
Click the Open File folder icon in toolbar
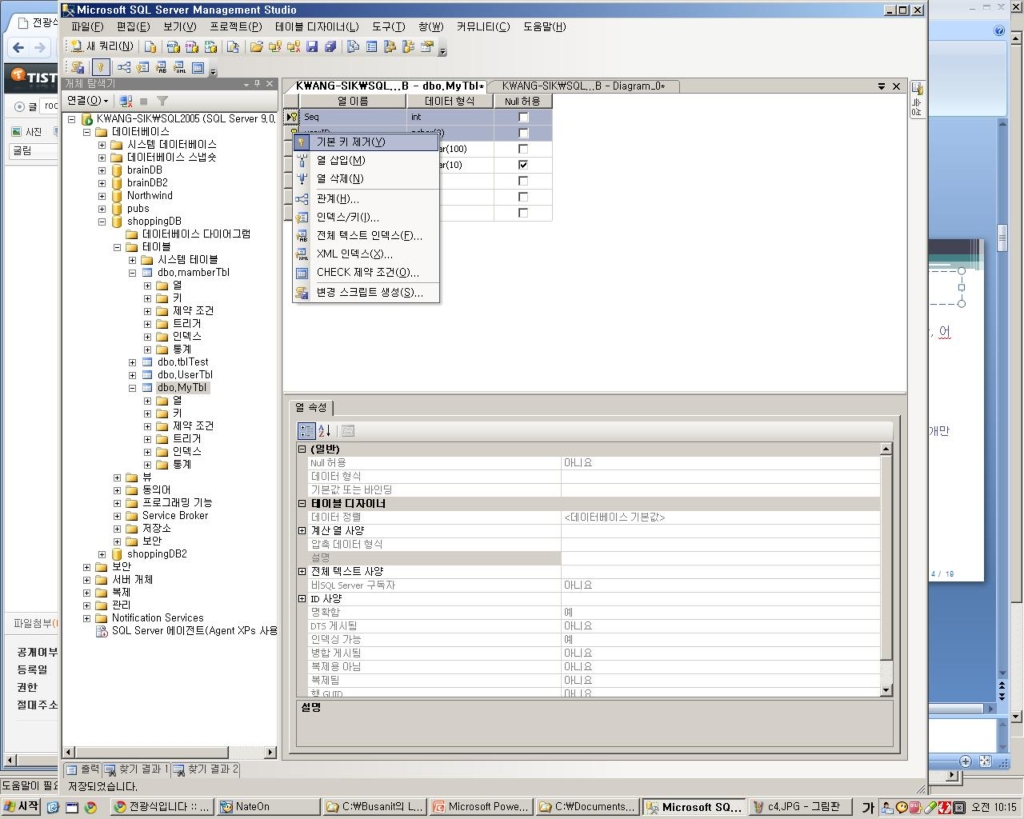coord(257,46)
